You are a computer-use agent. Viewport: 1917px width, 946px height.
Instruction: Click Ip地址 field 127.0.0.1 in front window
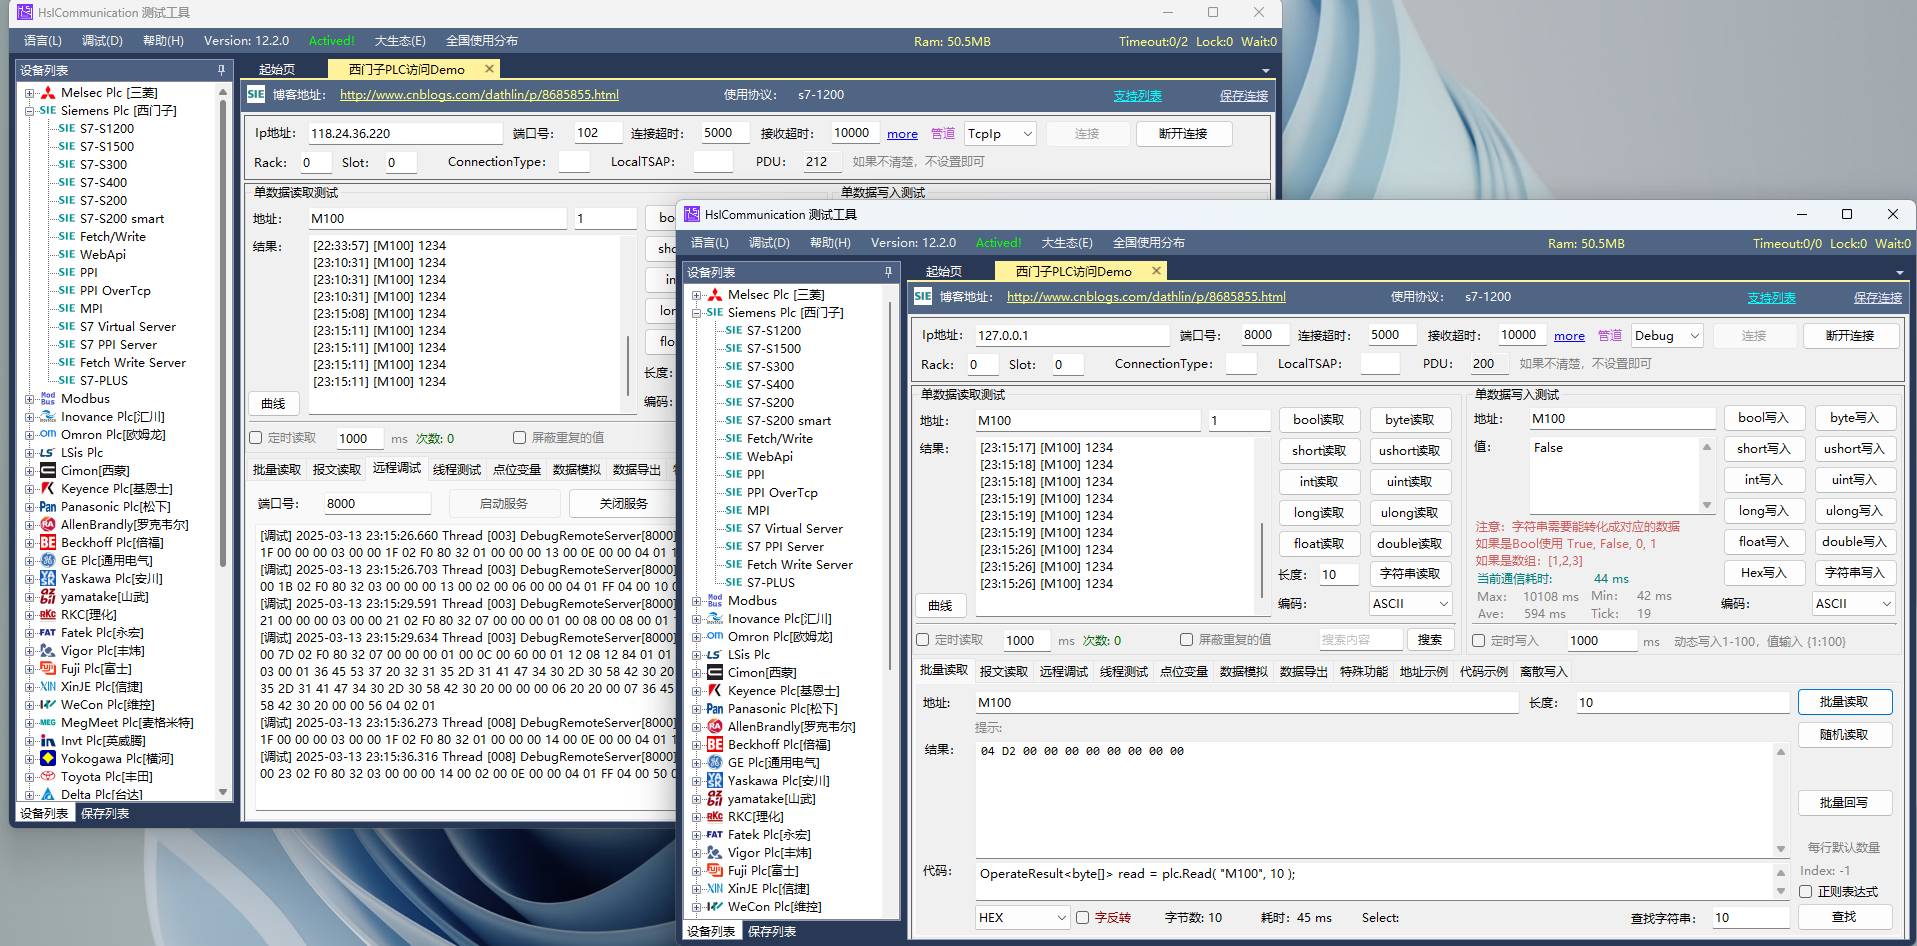[1072, 336]
